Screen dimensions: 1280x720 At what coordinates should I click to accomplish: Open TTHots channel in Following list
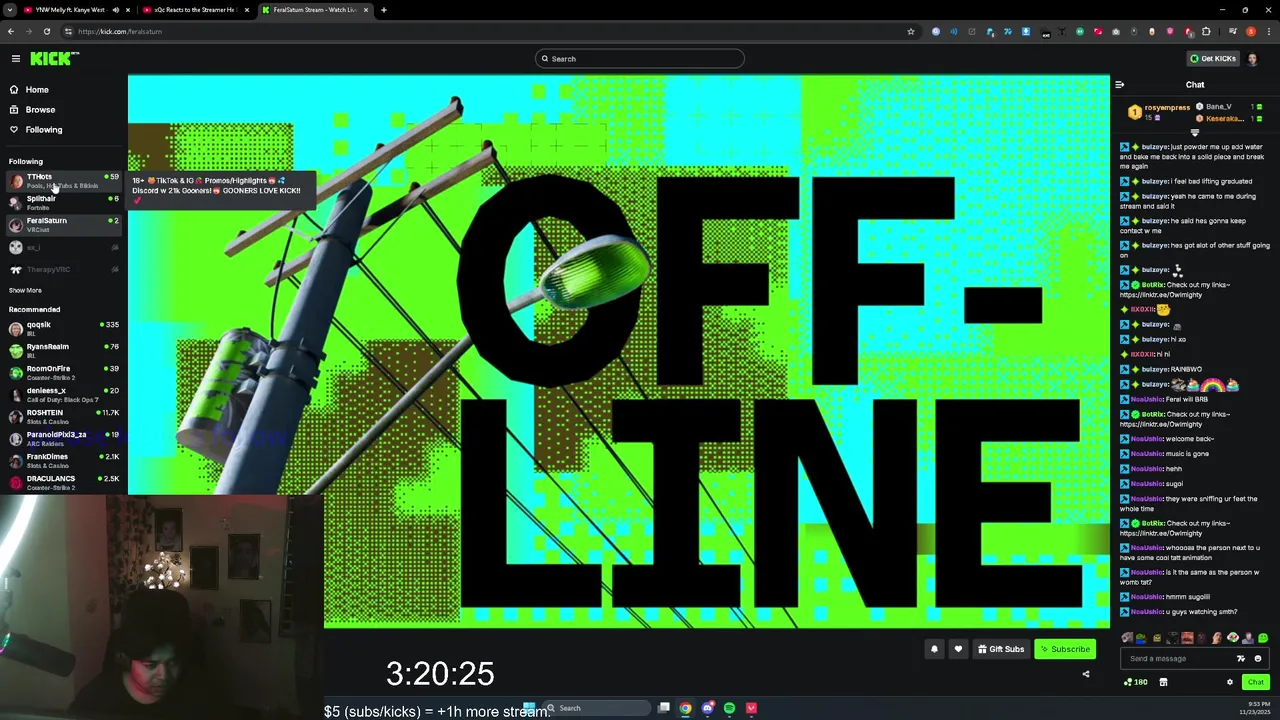pyautogui.click(x=63, y=181)
